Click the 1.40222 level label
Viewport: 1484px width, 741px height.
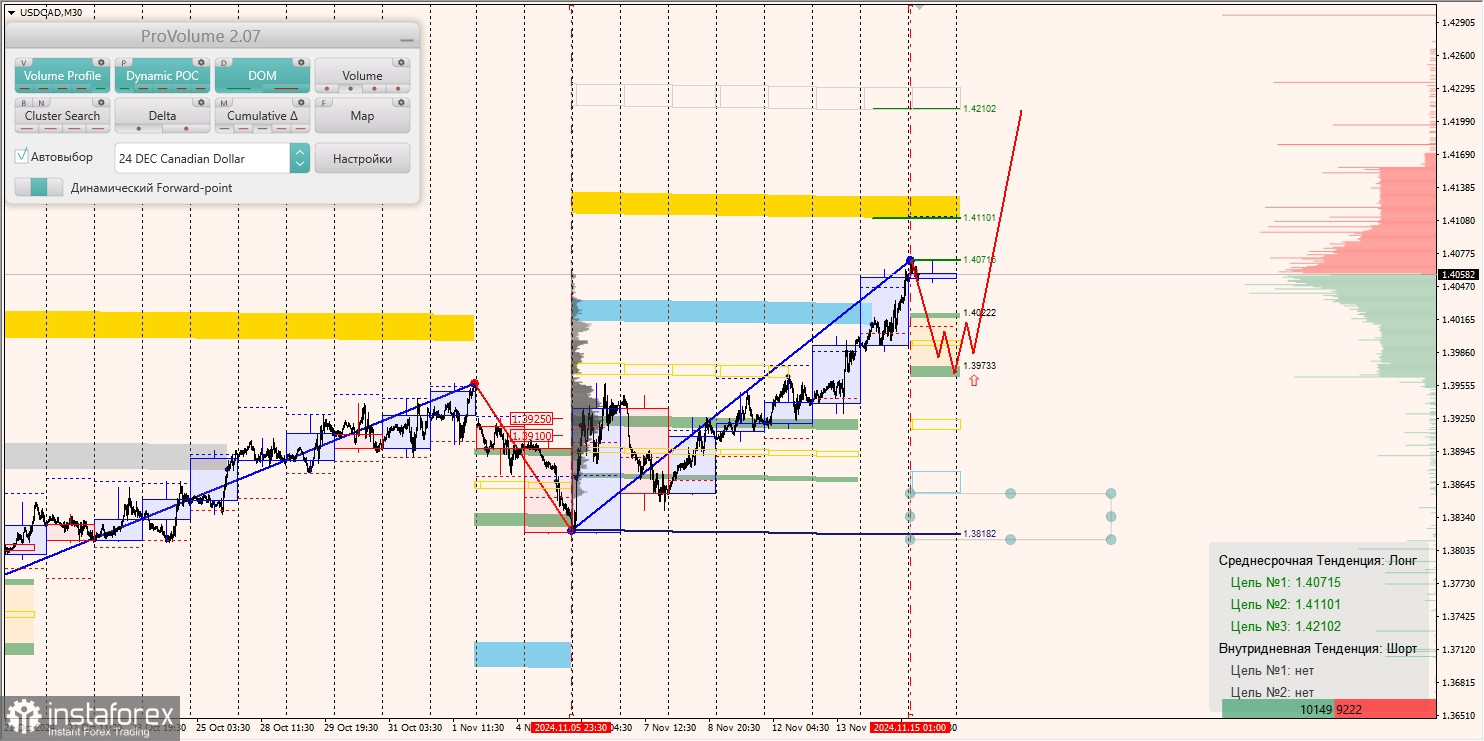(979, 313)
